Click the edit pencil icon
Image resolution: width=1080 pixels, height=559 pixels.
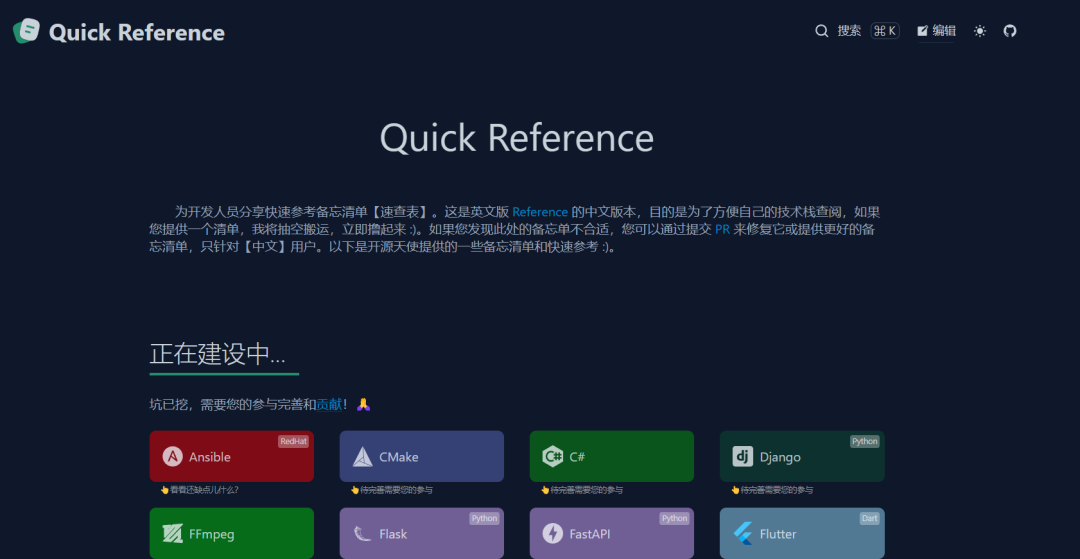[922, 31]
